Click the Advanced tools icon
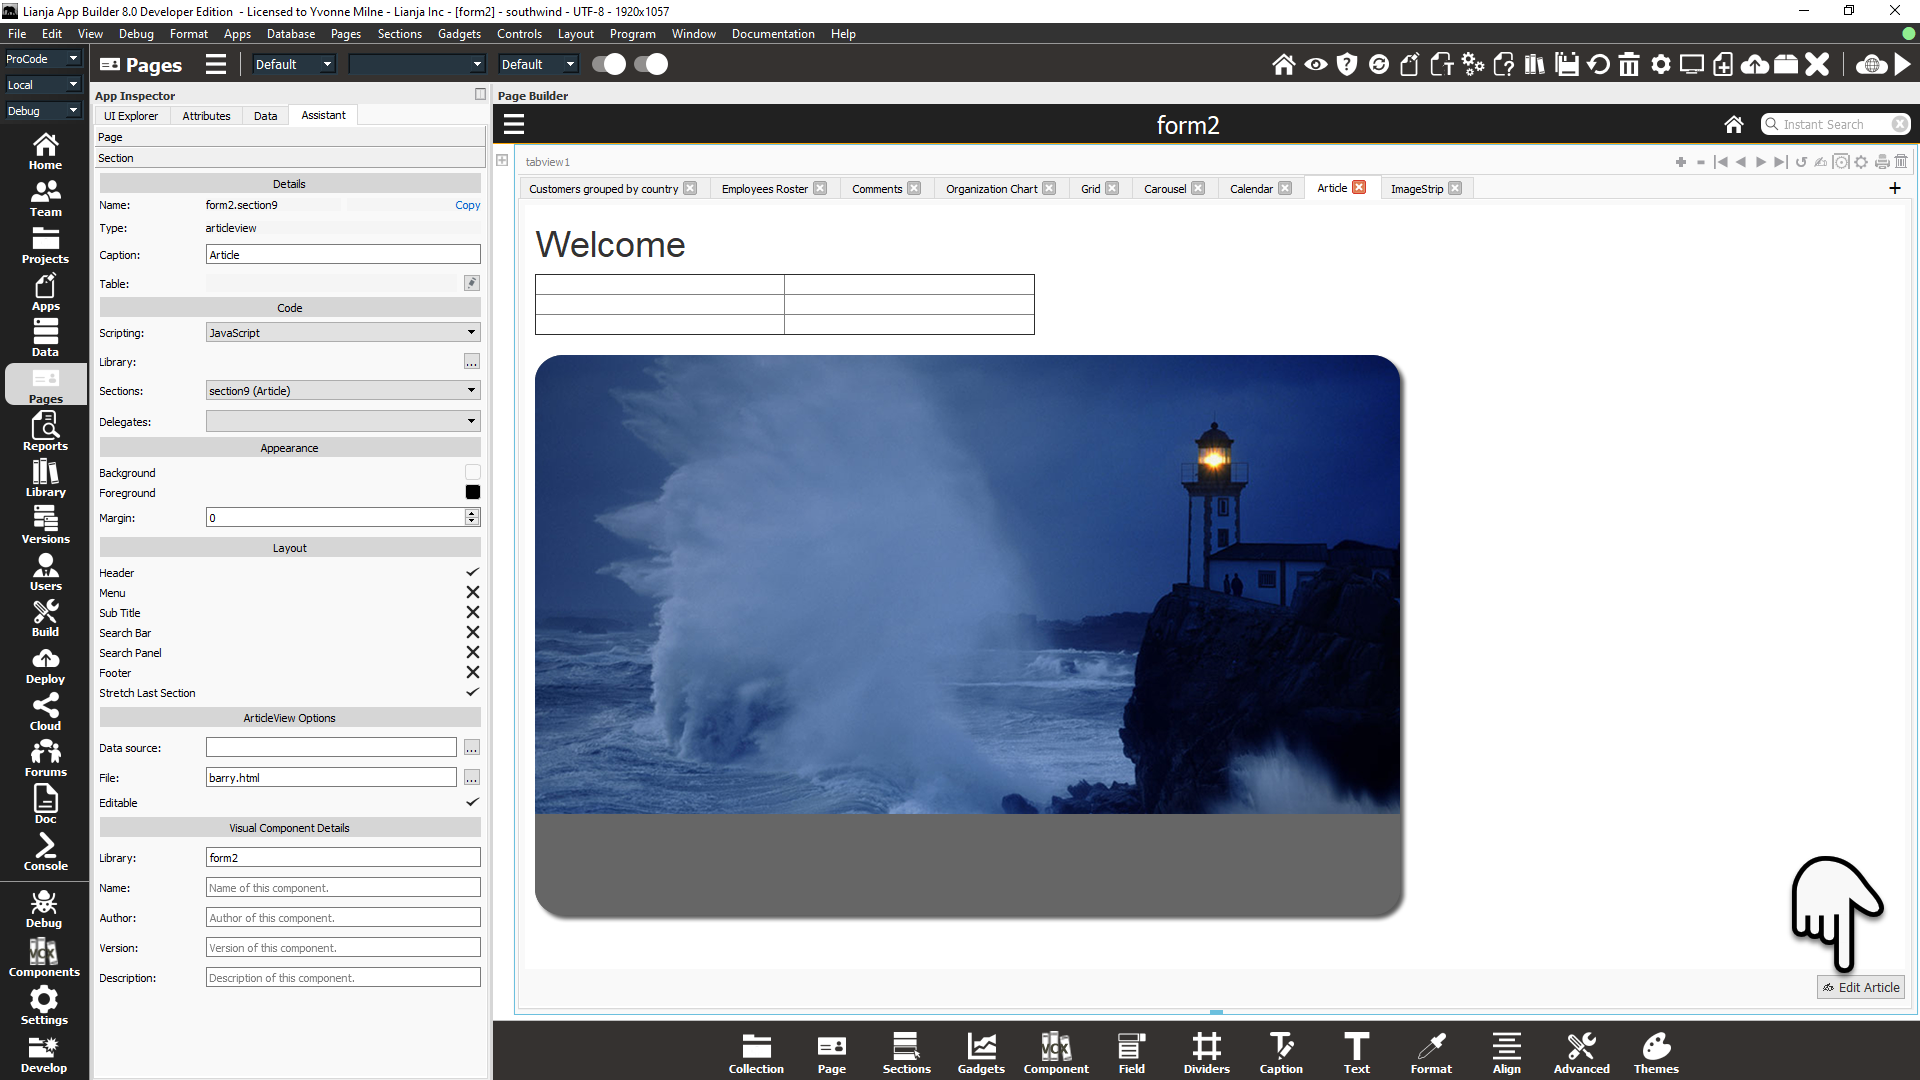This screenshot has height=1080, width=1920. coord(1581,1053)
